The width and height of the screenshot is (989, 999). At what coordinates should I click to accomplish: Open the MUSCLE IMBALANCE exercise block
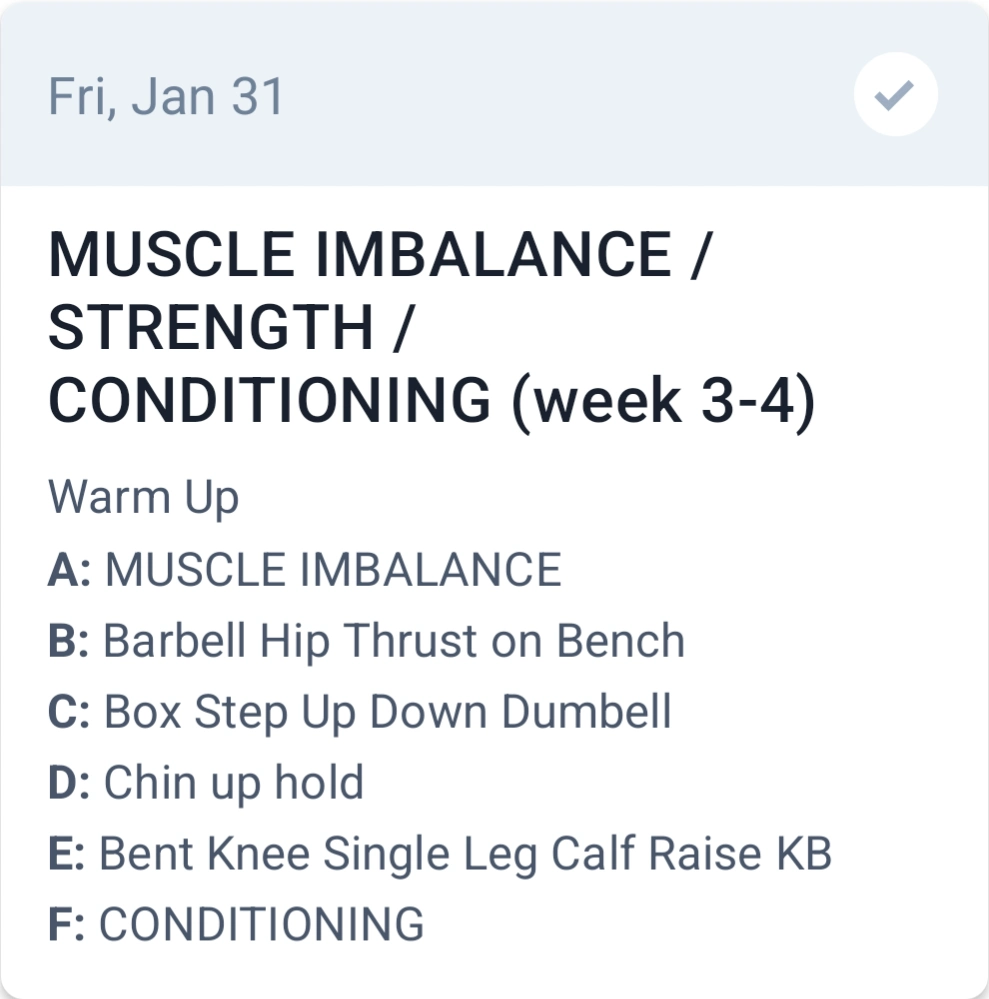tap(332, 570)
